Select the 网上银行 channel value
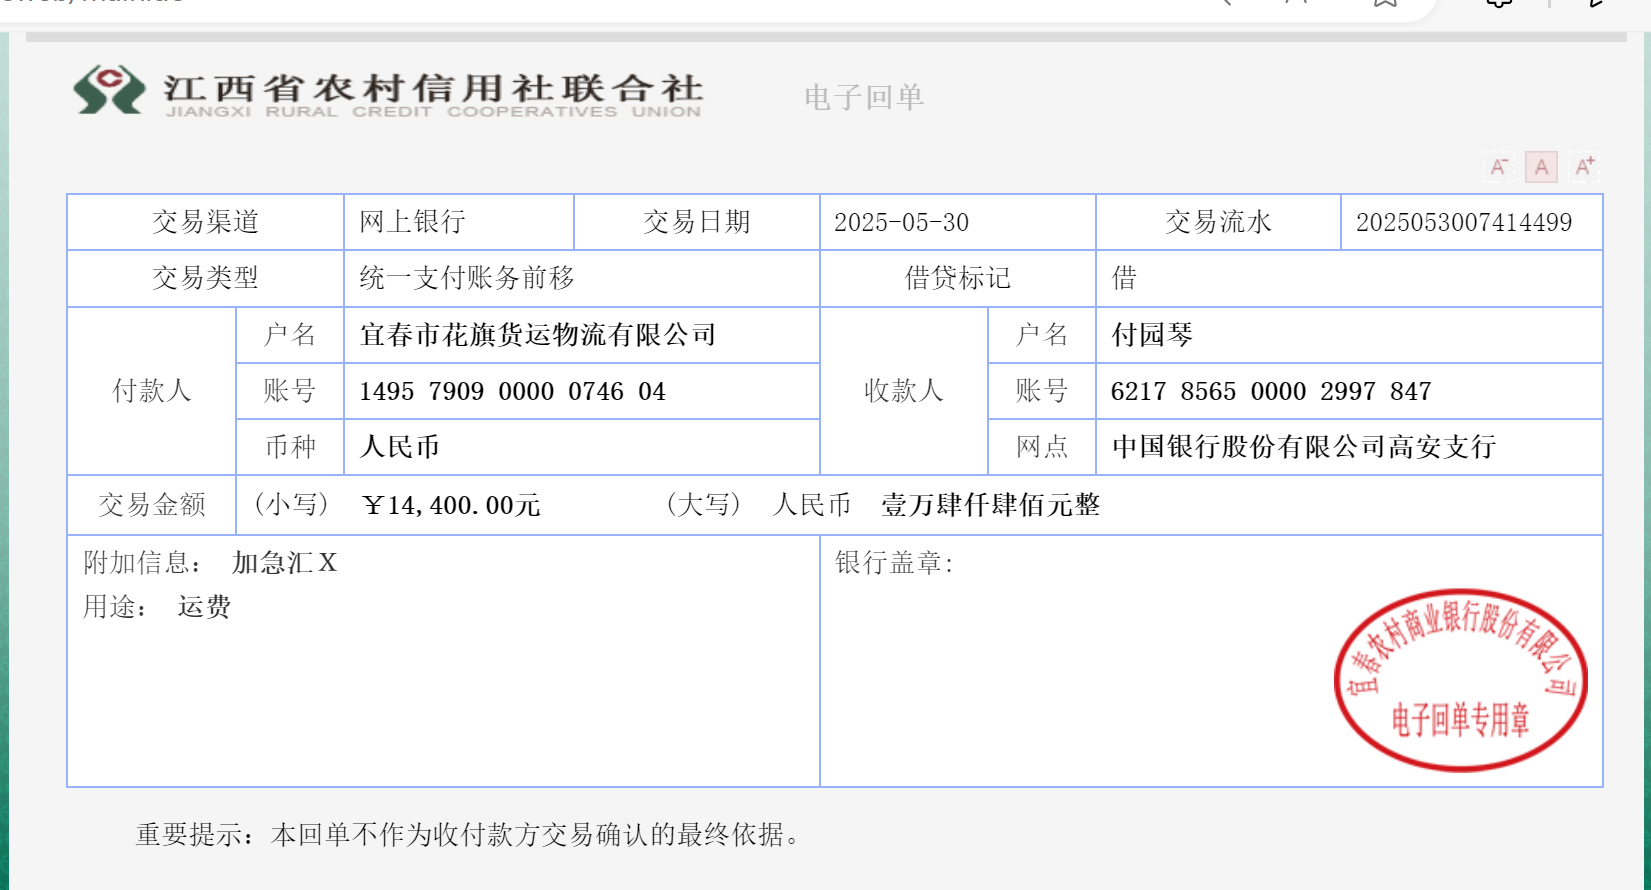This screenshot has width=1651, height=890. (x=412, y=222)
